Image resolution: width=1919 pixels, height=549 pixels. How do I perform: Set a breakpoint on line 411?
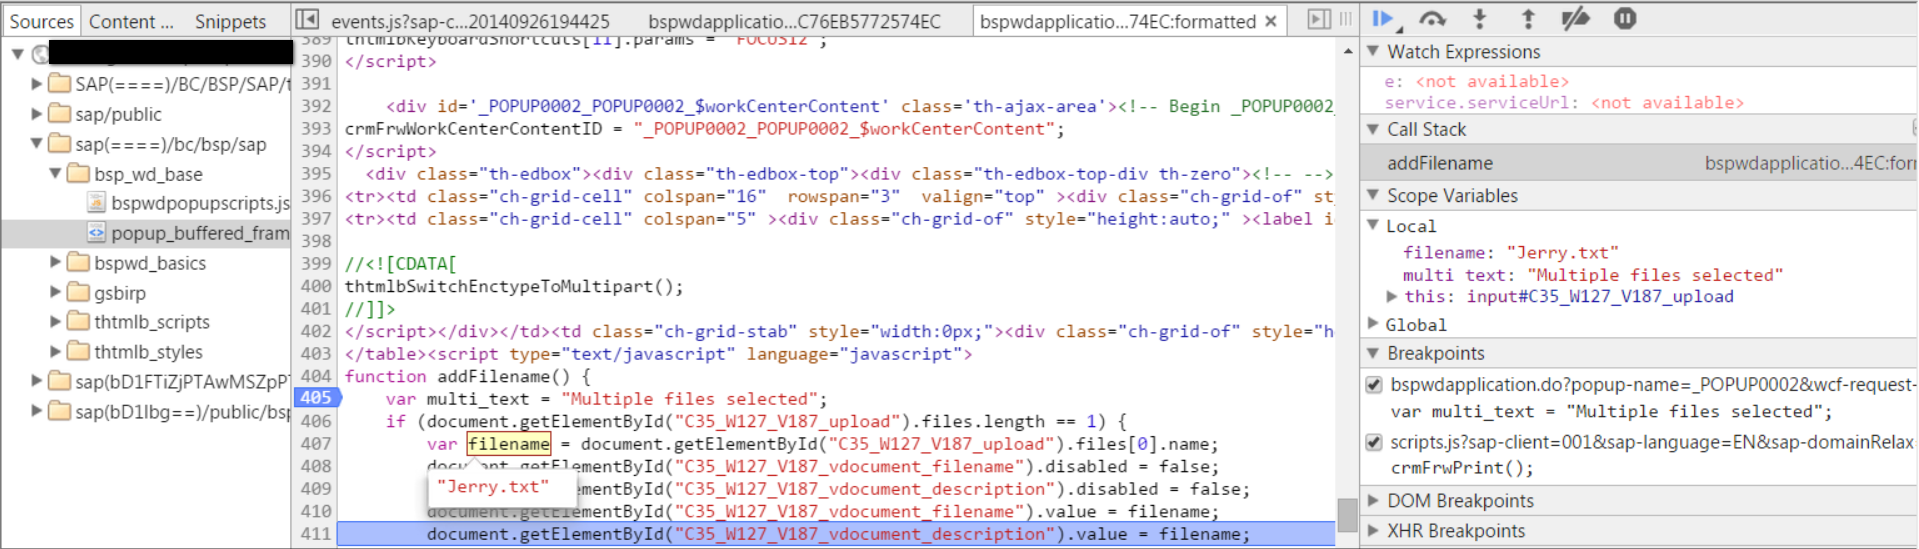[x=316, y=534]
